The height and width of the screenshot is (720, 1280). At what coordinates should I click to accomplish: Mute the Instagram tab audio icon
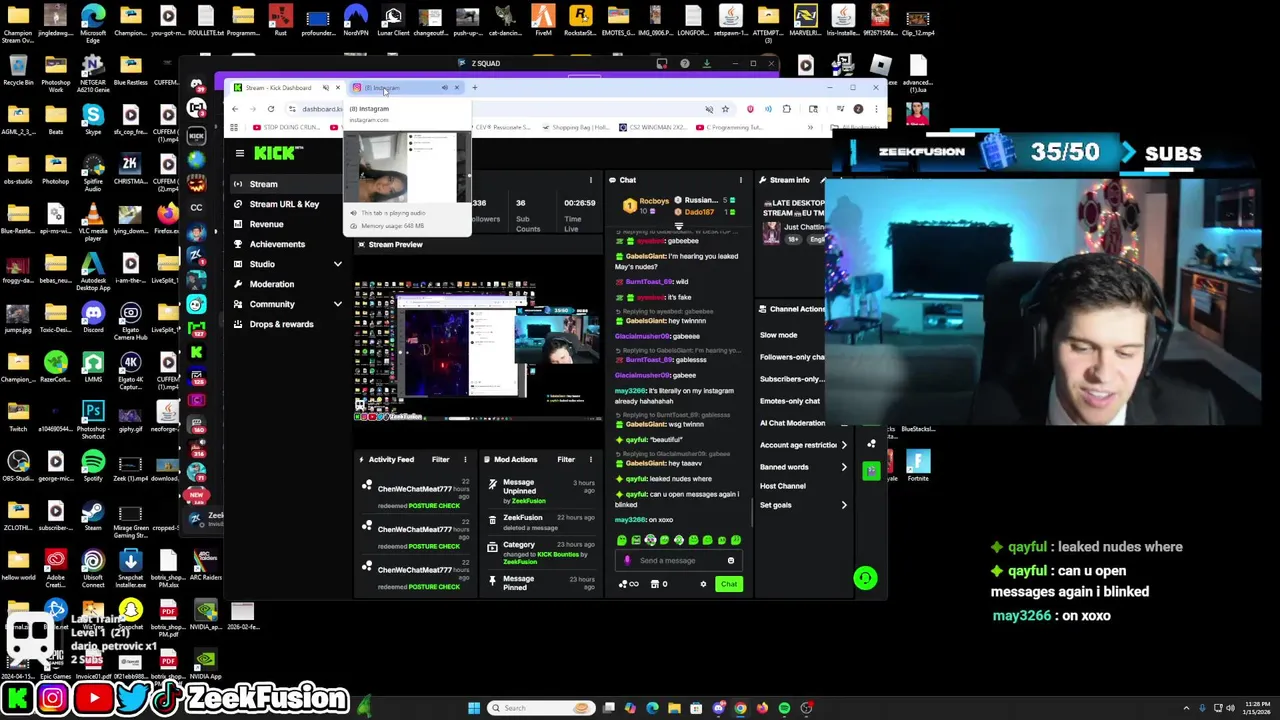tap(444, 88)
